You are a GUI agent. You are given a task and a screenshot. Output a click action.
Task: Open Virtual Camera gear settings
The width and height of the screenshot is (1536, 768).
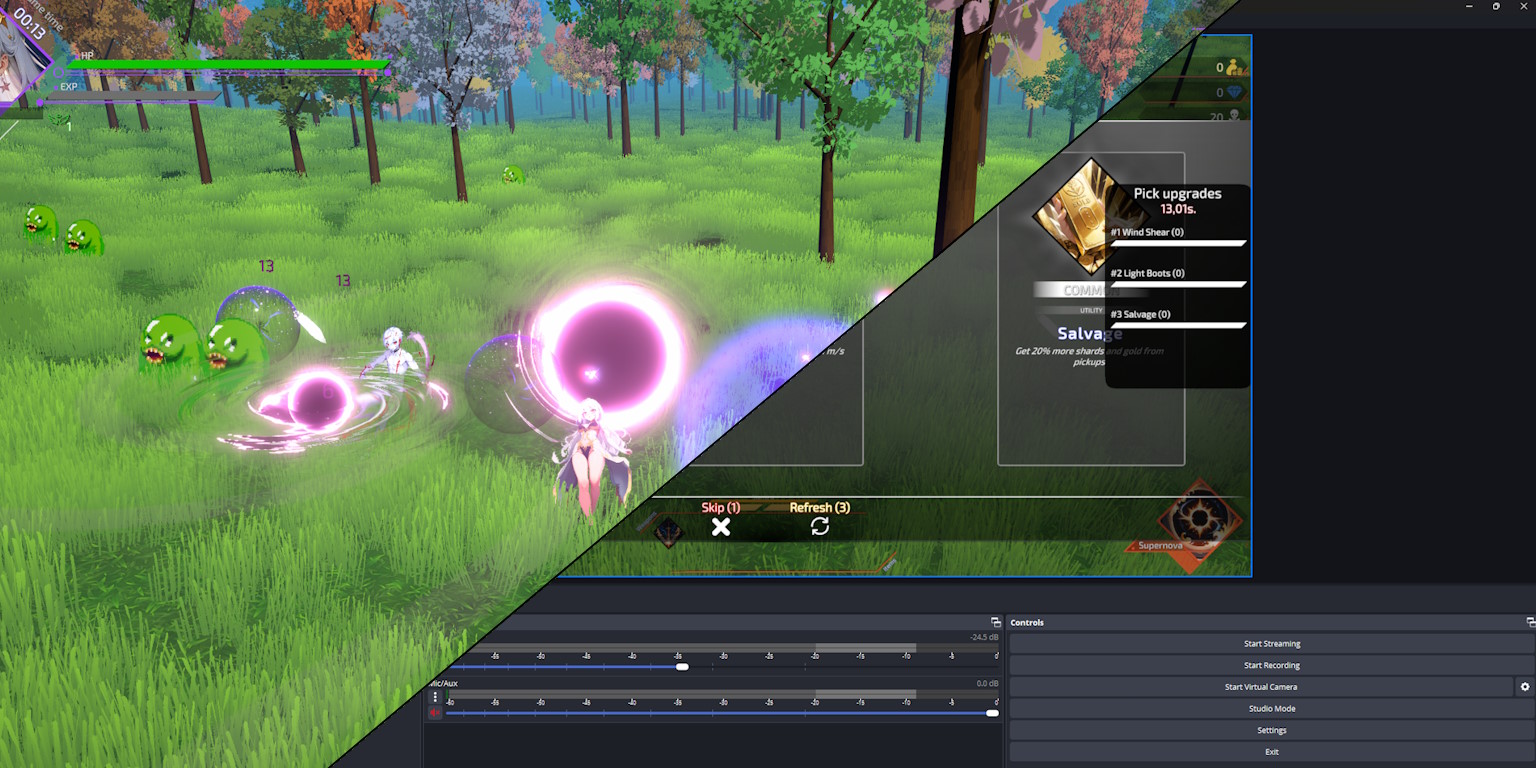tap(1524, 687)
